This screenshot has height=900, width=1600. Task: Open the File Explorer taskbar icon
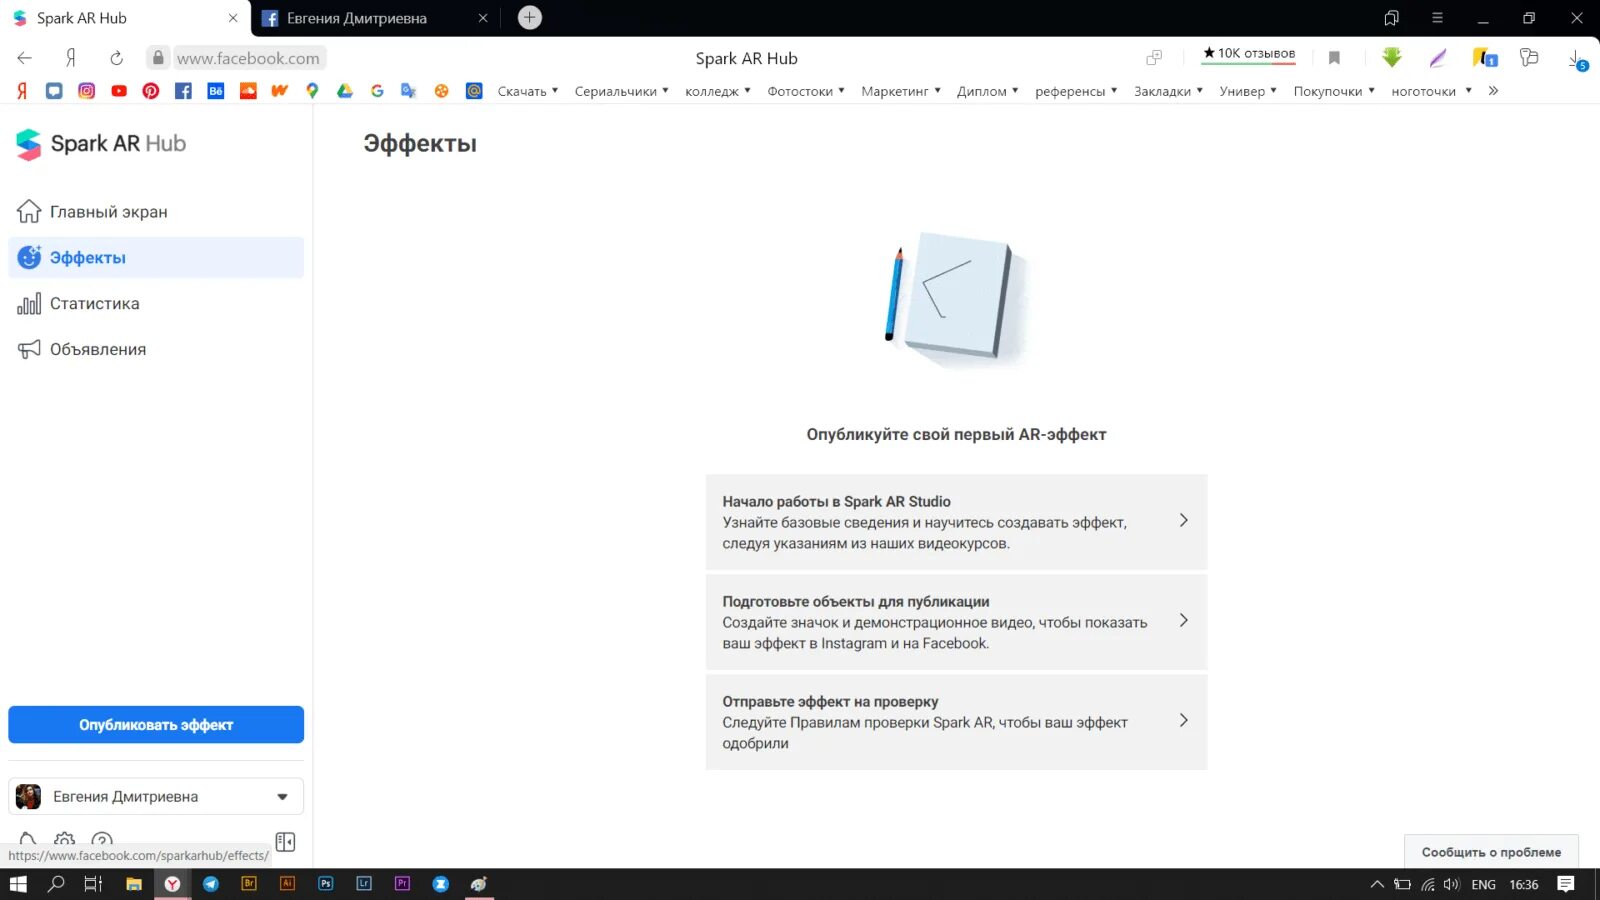(134, 884)
